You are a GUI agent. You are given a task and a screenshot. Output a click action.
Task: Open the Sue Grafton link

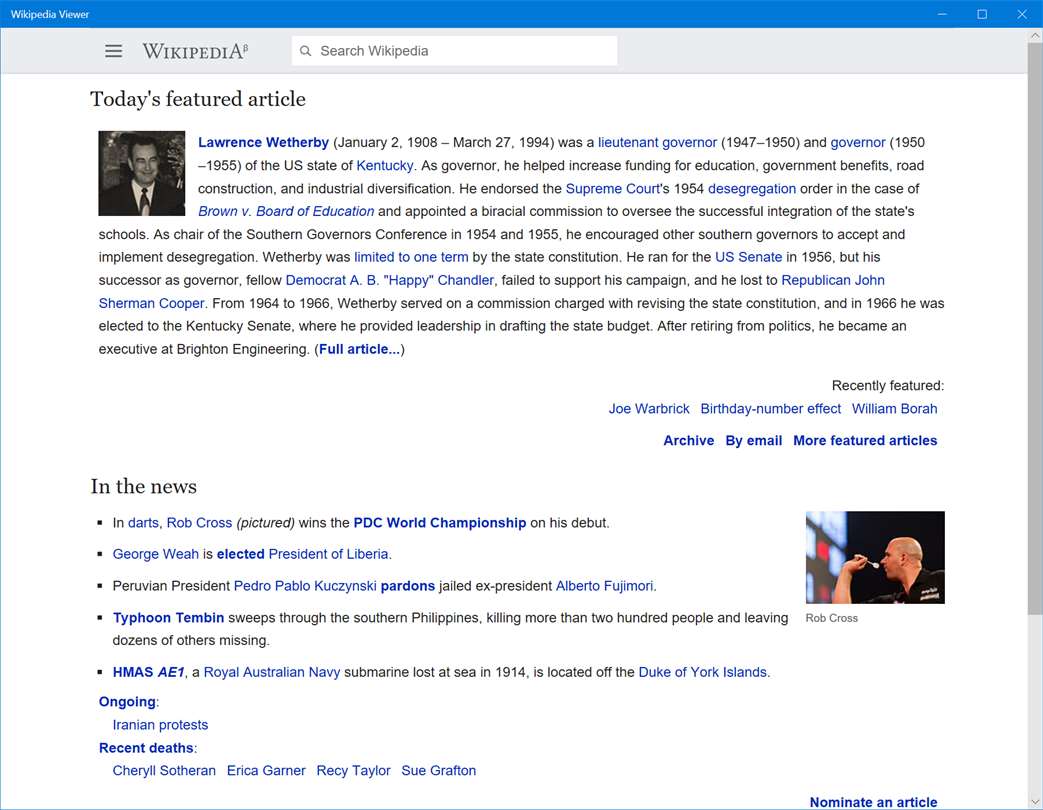[x=438, y=771]
